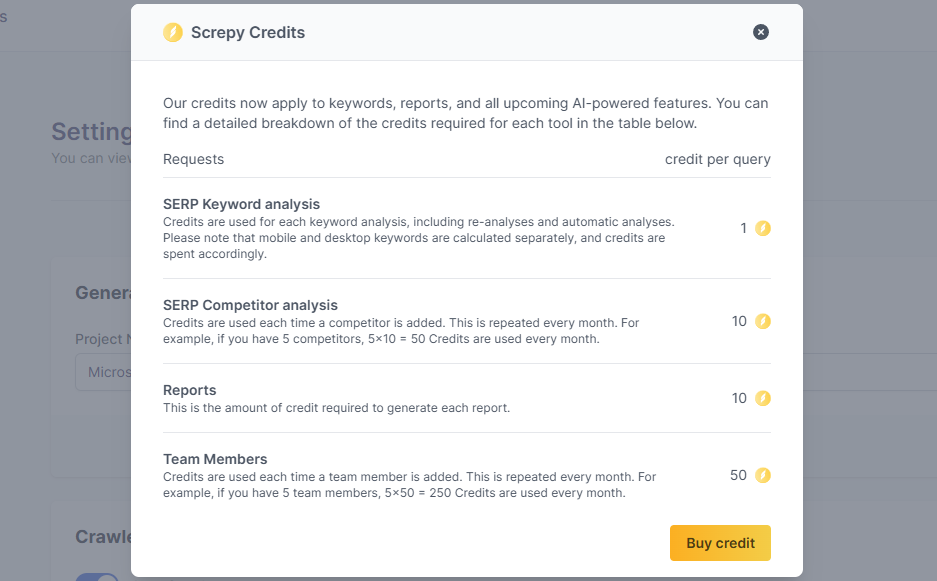This screenshot has width=937, height=581.
Task: Click the Reports row title
Action: [x=190, y=390]
